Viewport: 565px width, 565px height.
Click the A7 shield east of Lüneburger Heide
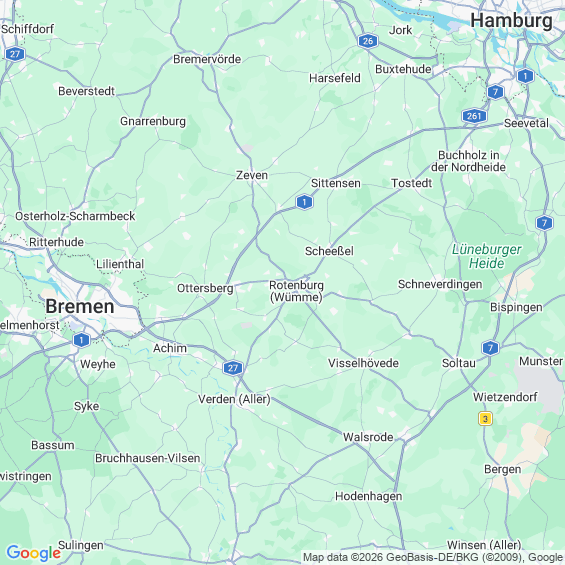coord(544,223)
